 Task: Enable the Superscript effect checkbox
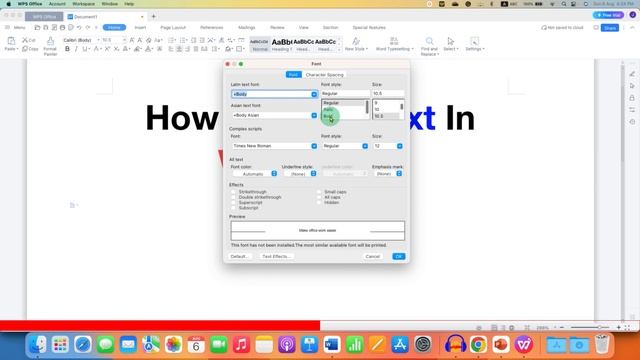[233, 202]
